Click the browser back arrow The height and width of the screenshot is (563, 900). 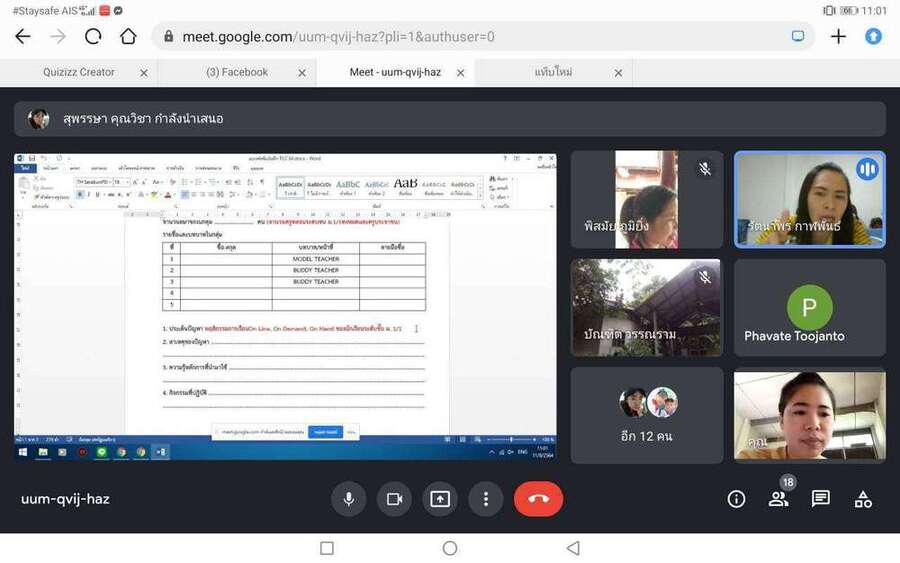(x=23, y=36)
